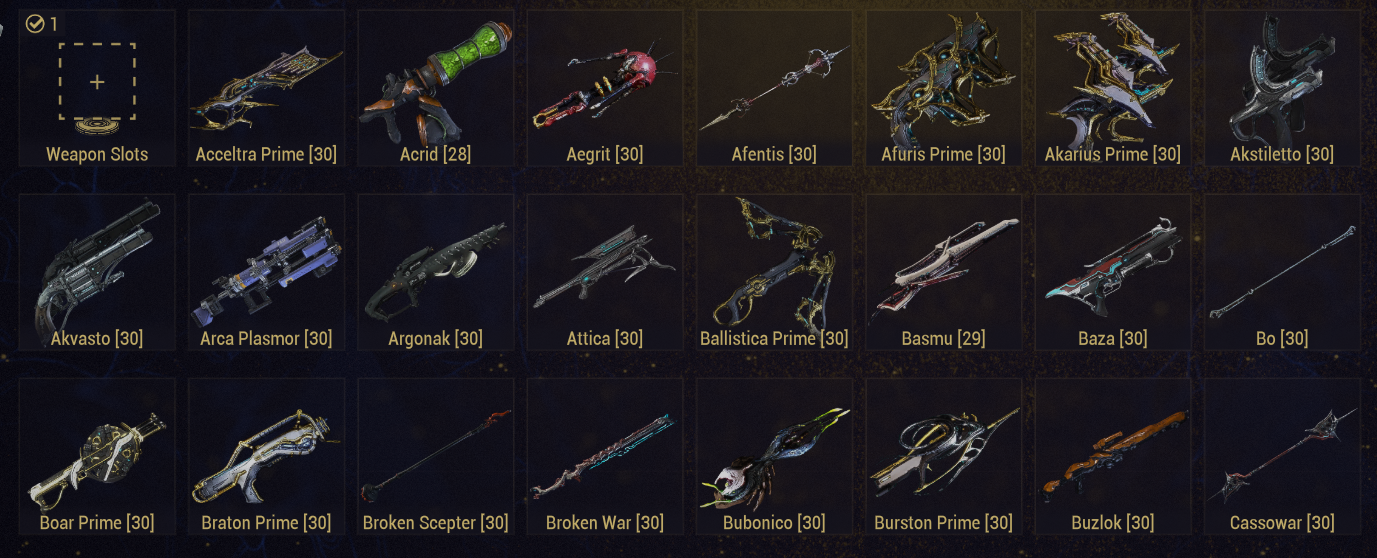
Task: Select the Aegrit weapon icon
Action: pos(605,88)
